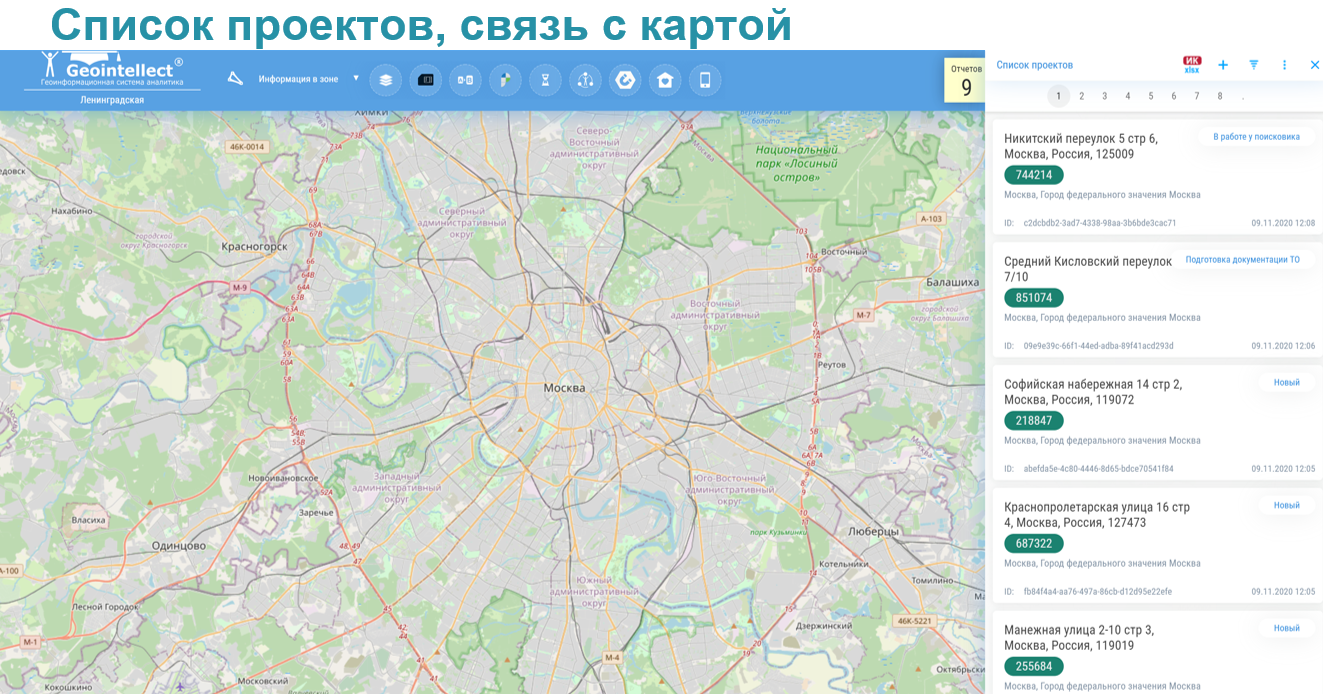Select the polygon zone drawing tool
Image resolution: width=1323 pixels, height=694 pixels.
(235, 78)
